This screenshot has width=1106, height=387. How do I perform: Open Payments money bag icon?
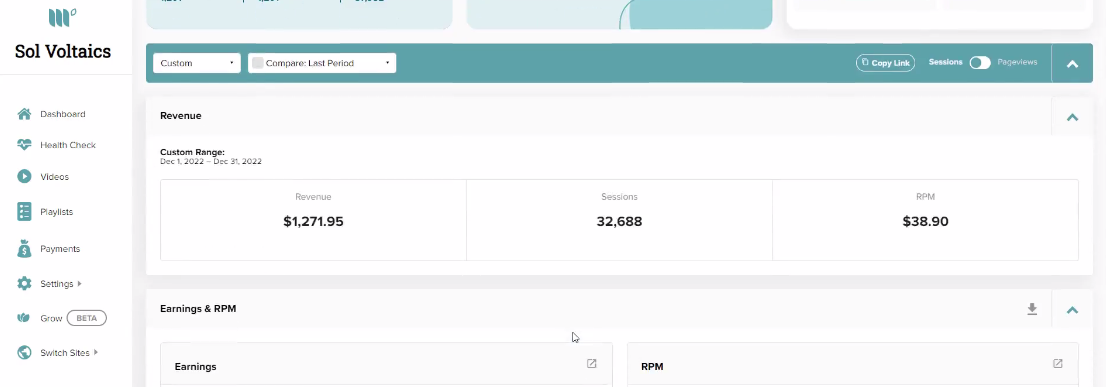tap(24, 249)
